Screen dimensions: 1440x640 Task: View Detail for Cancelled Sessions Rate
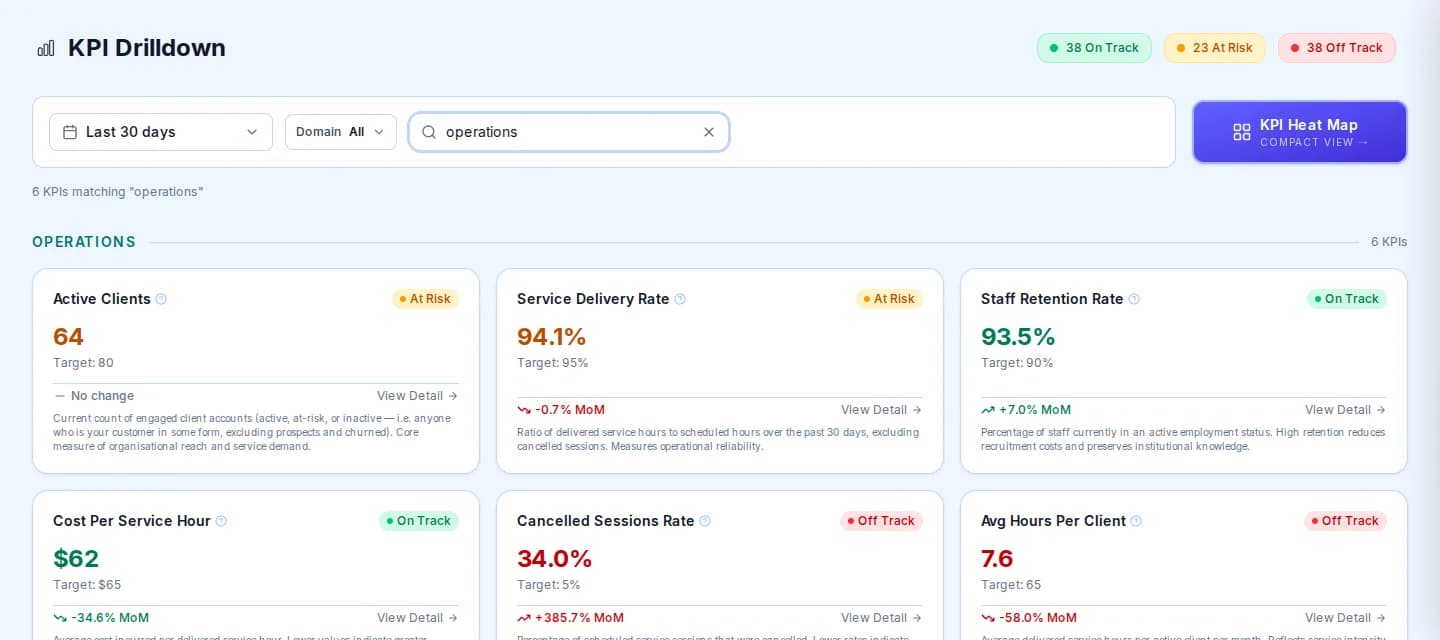tap(881, 618)
